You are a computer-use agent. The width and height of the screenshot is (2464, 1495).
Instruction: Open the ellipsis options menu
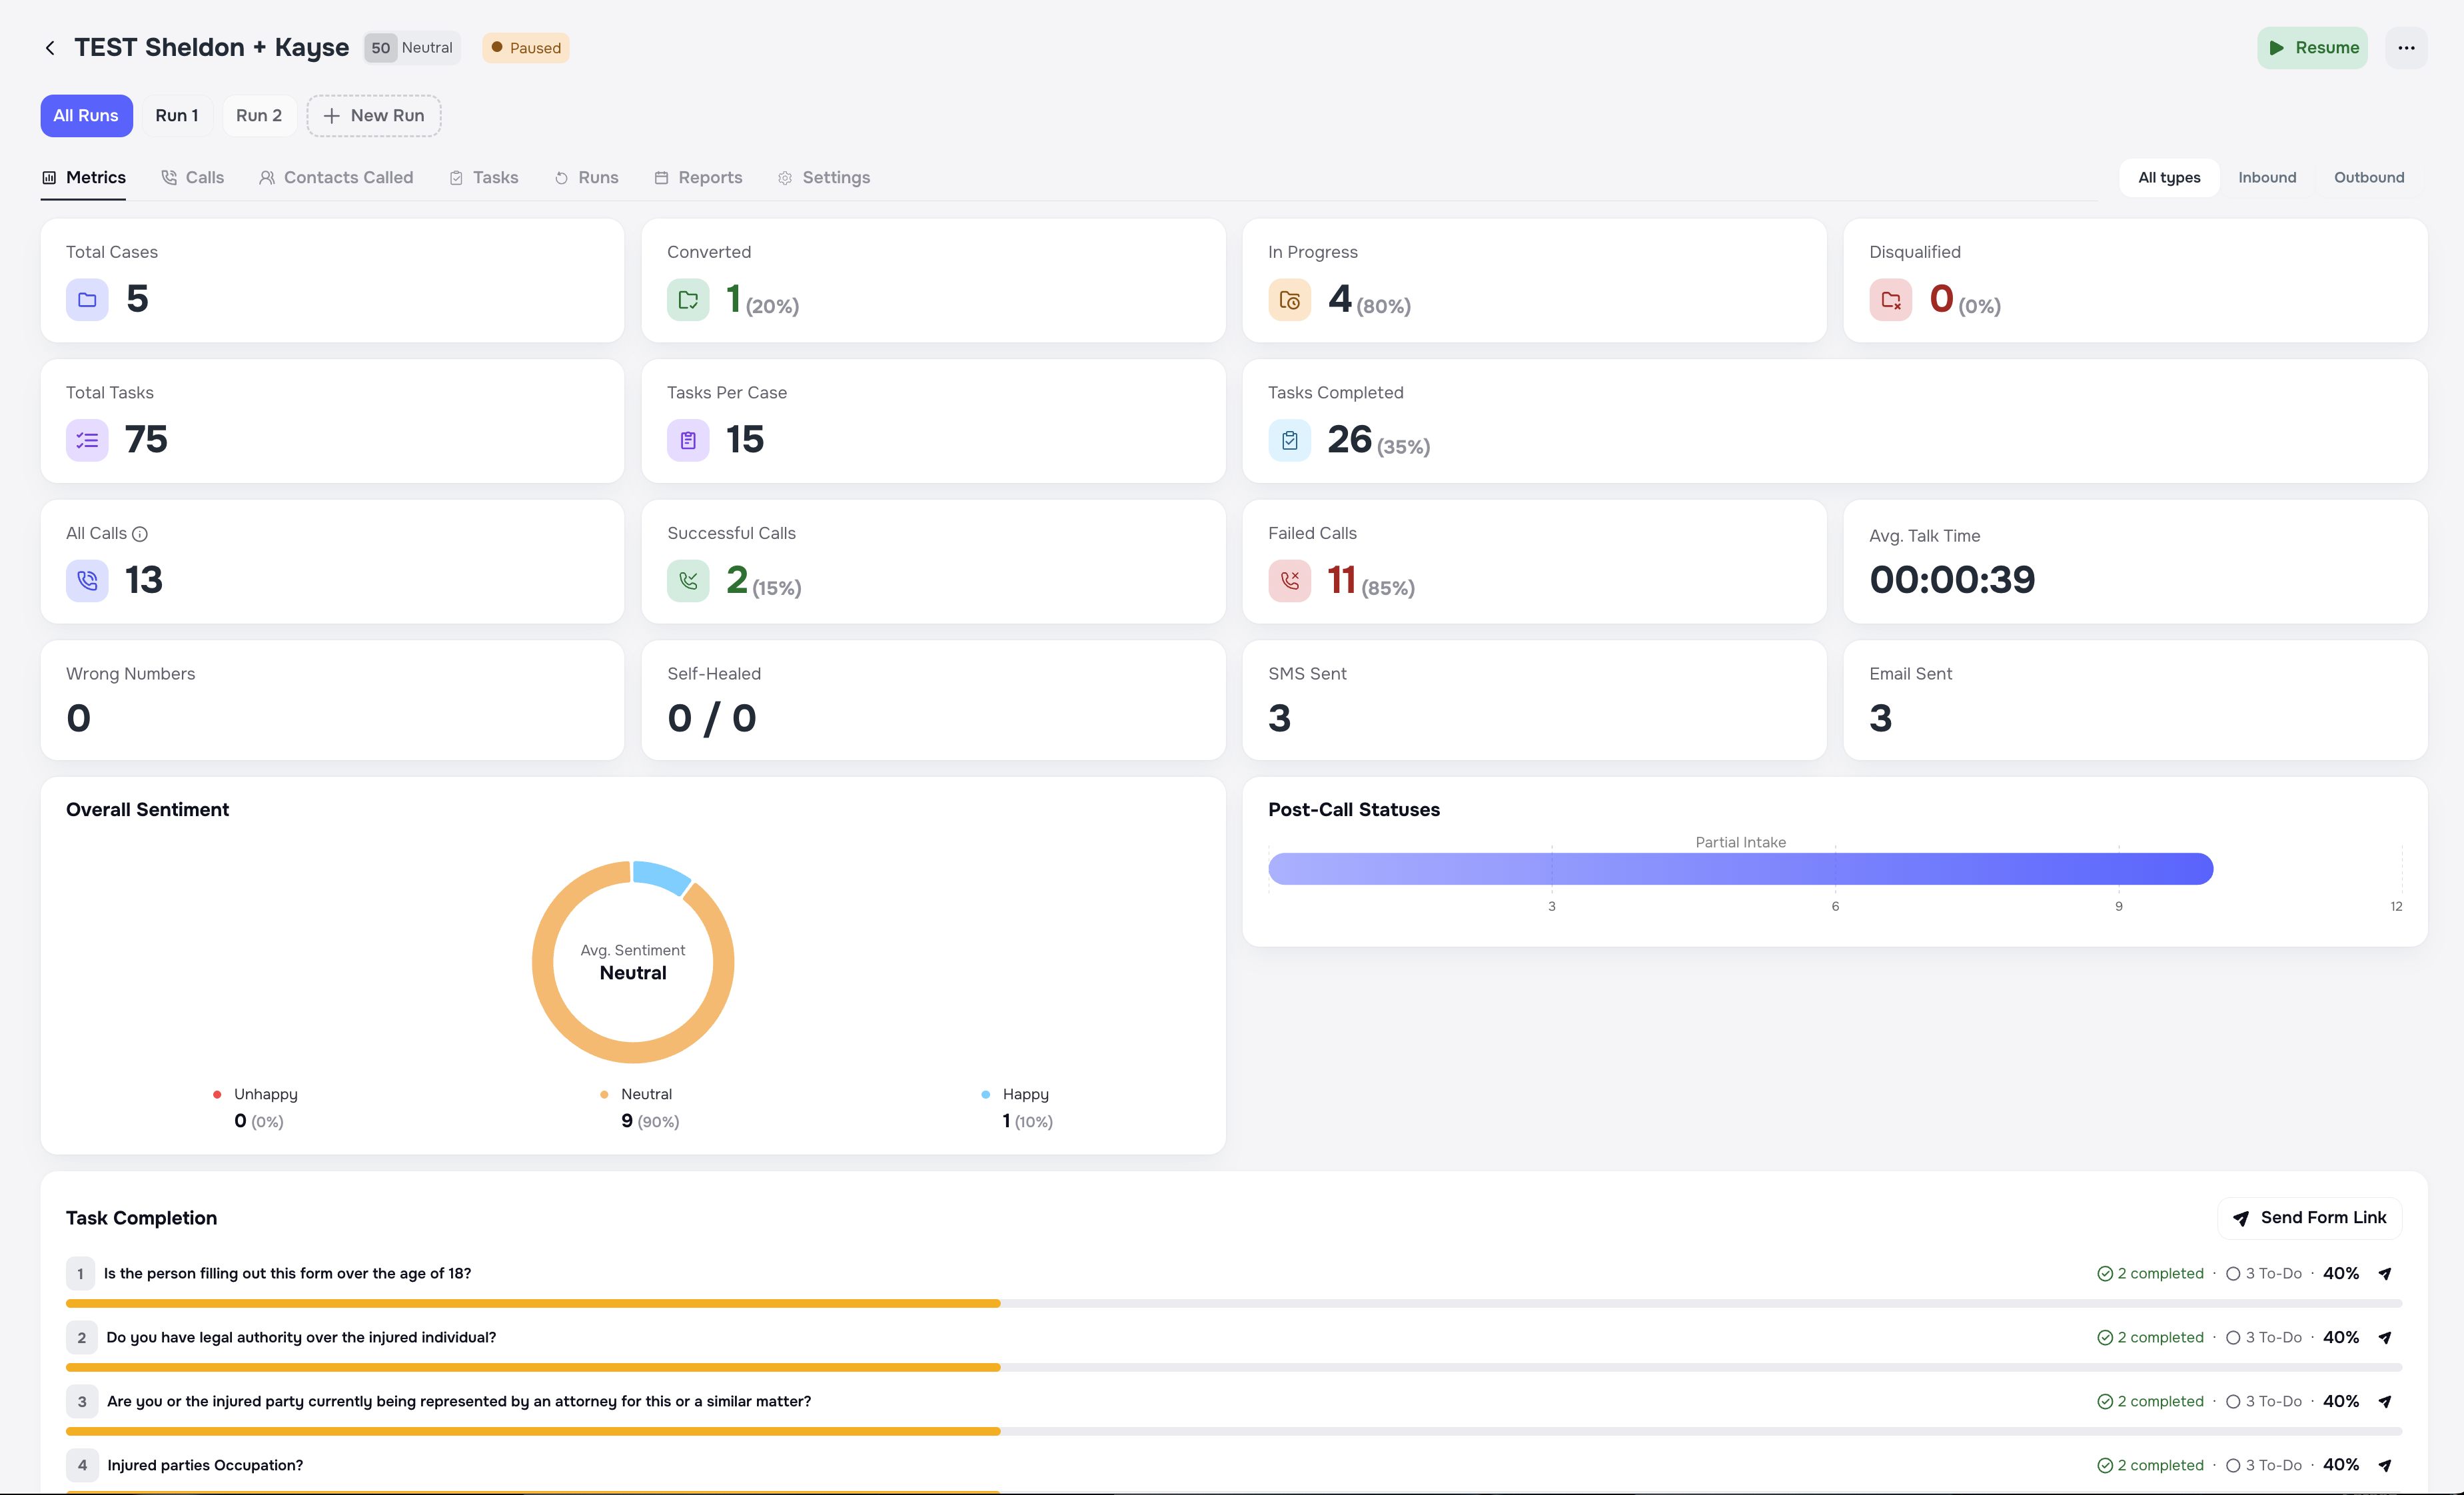point(2407,47)
